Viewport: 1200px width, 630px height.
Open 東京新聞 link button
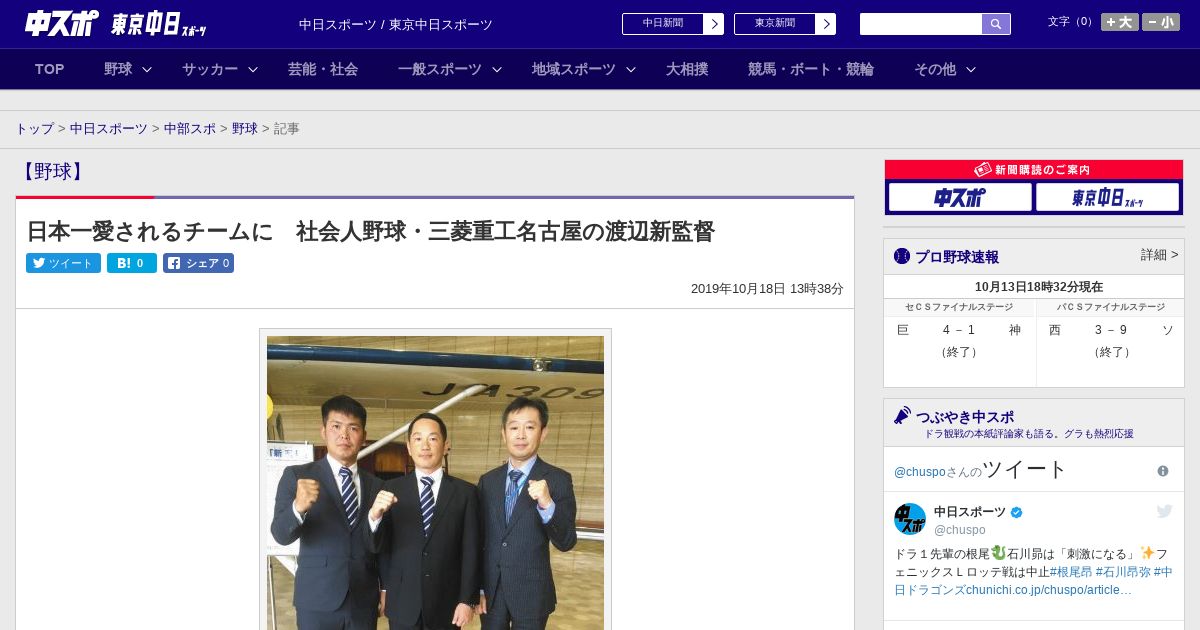click(775, 24)
